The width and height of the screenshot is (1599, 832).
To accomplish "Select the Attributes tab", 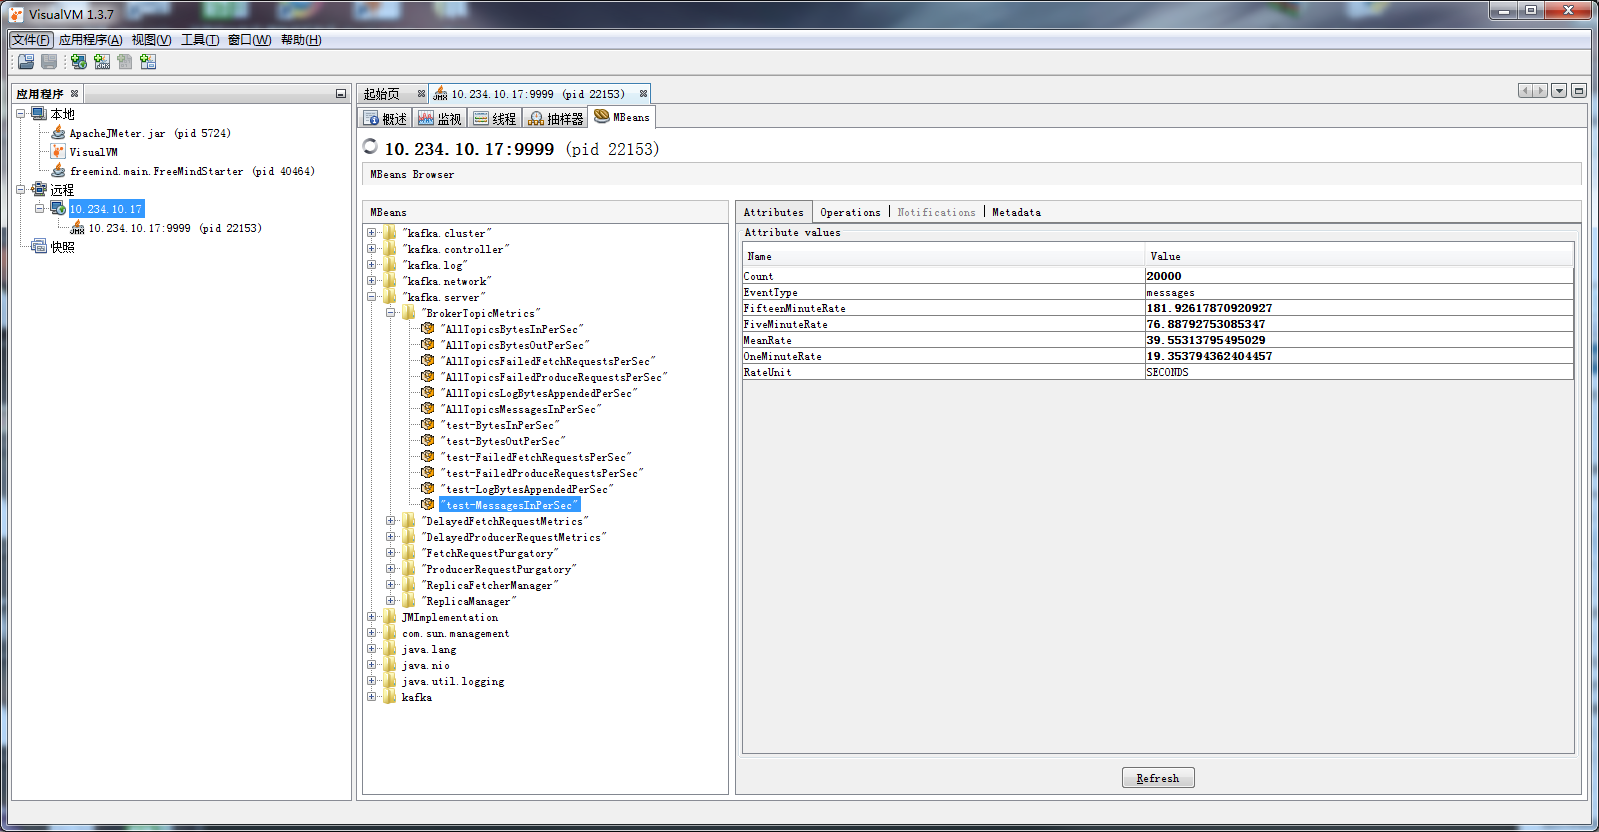I will point(774,212).
